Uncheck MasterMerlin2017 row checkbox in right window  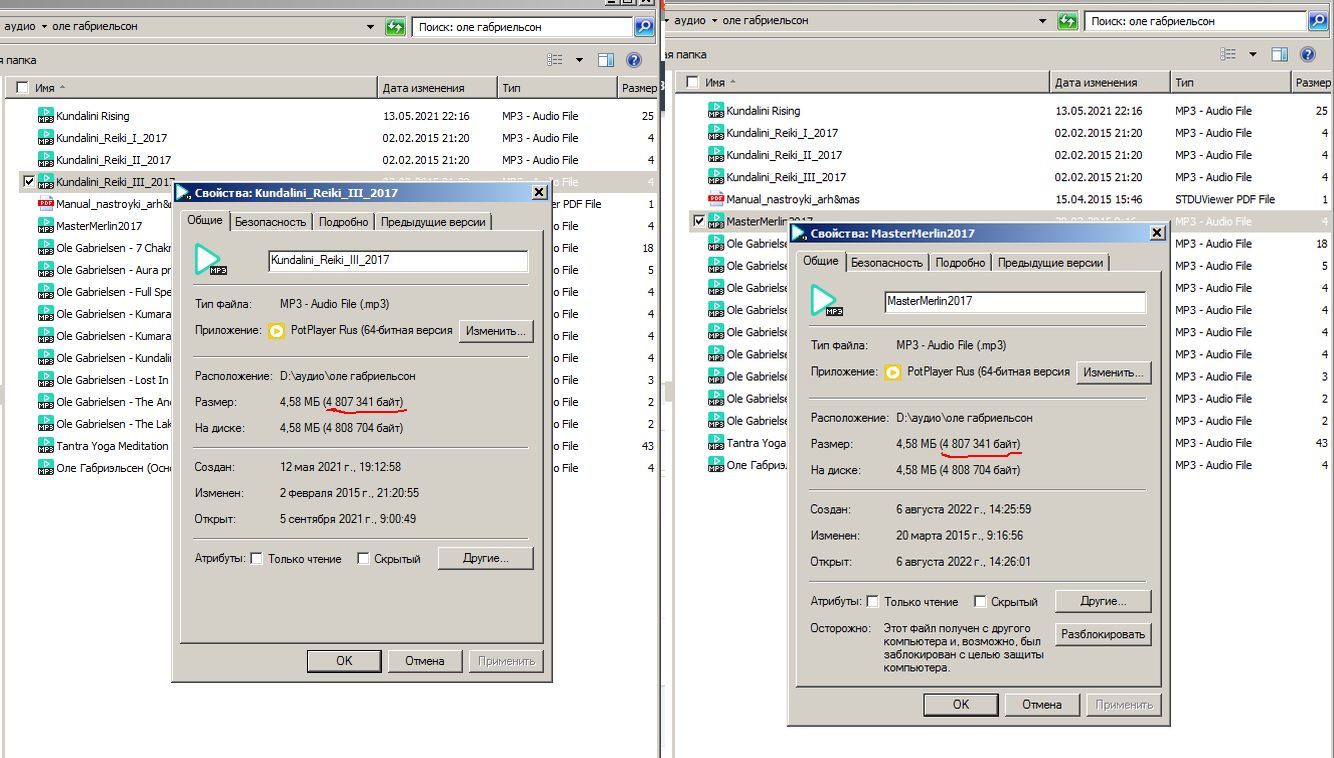[x=698, y=221]
